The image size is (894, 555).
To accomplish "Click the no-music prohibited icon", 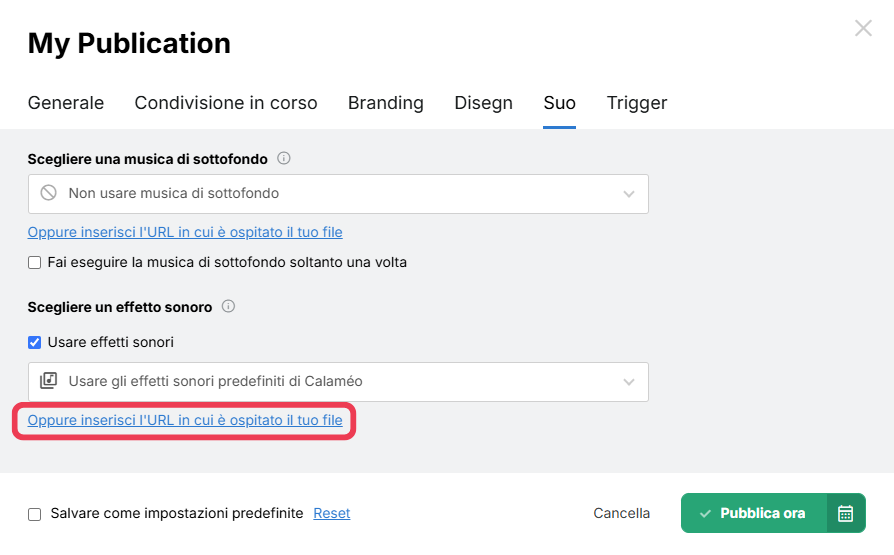I will click(x=48, y=193).
